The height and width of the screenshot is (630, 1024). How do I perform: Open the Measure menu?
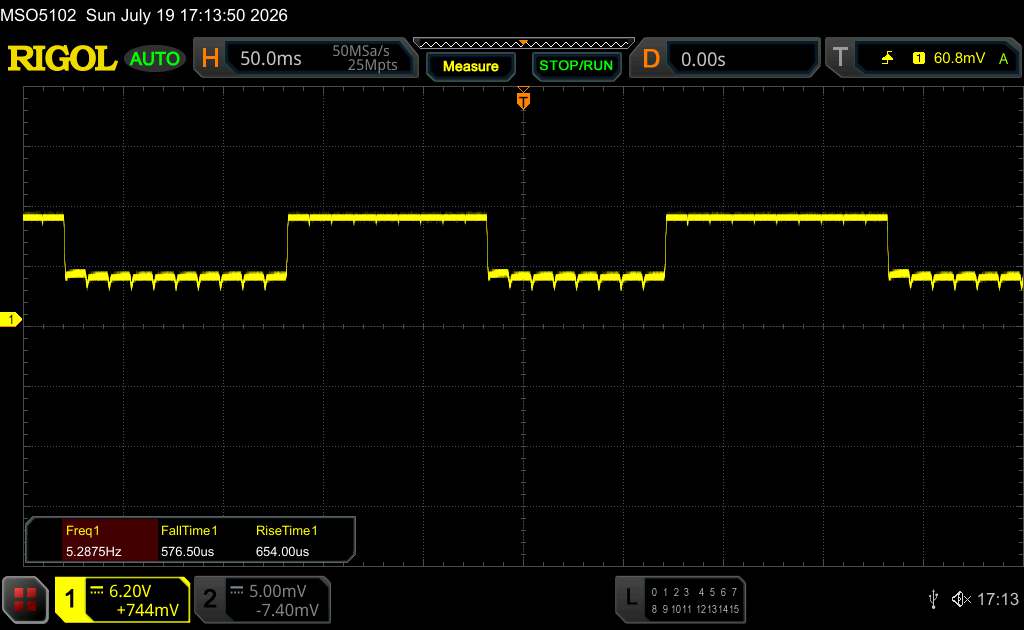coord(470,66)
